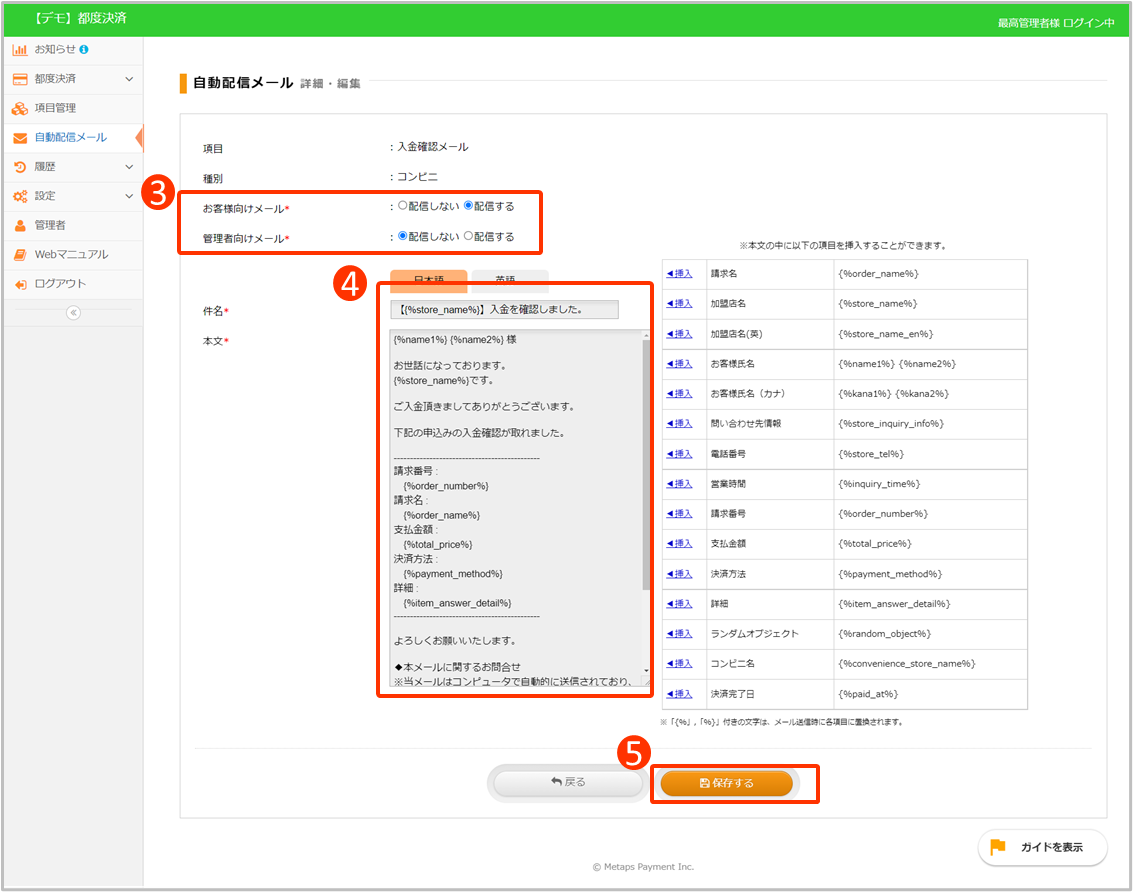Click the 都度決済 card icon in sidebar
Viewport: 1133px width, 892px height.
point(20,79)
